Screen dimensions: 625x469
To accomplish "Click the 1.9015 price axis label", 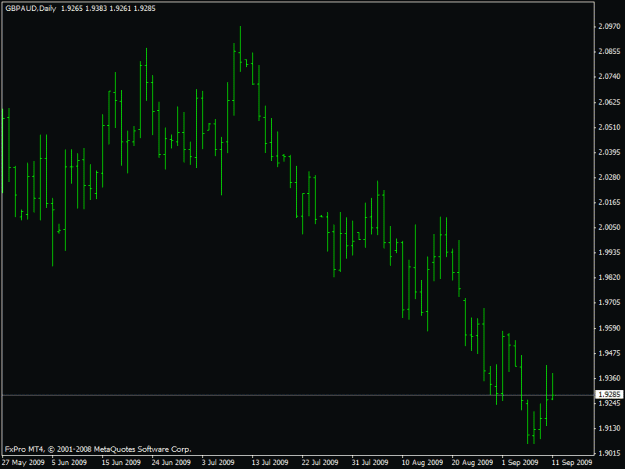I will point(609,453).
